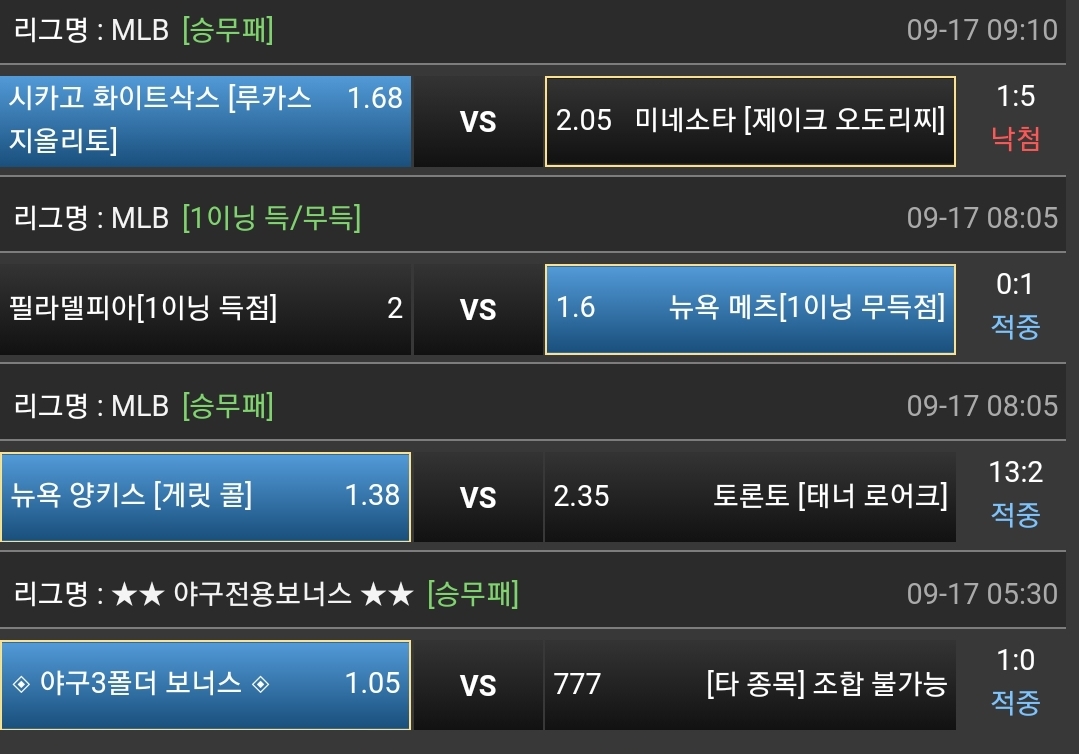Screen dimensions: 1079x754
Task: Select Minnesota at odds 2.05
Action: (x=750, y=121)
